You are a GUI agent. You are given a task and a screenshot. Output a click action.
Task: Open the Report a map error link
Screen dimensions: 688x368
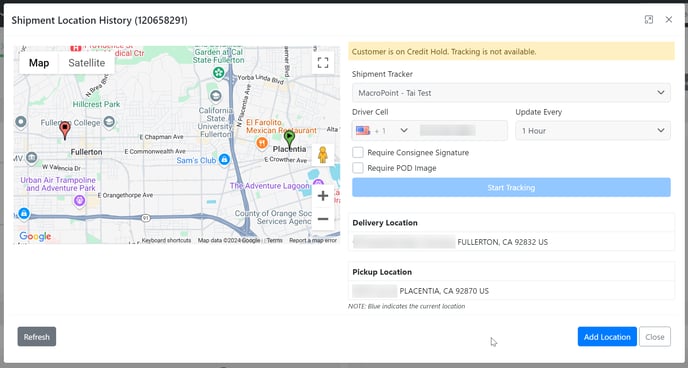[313, 240]
